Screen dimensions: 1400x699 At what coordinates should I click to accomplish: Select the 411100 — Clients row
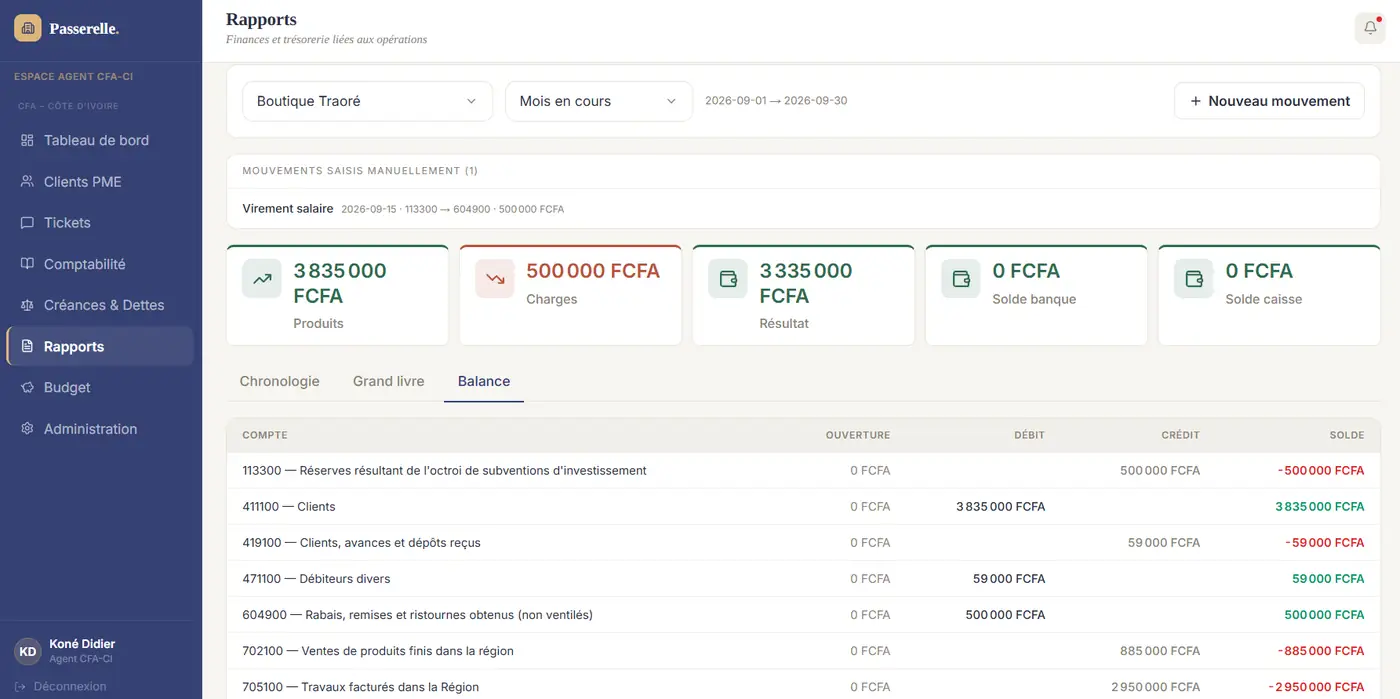tap(803, 507)
